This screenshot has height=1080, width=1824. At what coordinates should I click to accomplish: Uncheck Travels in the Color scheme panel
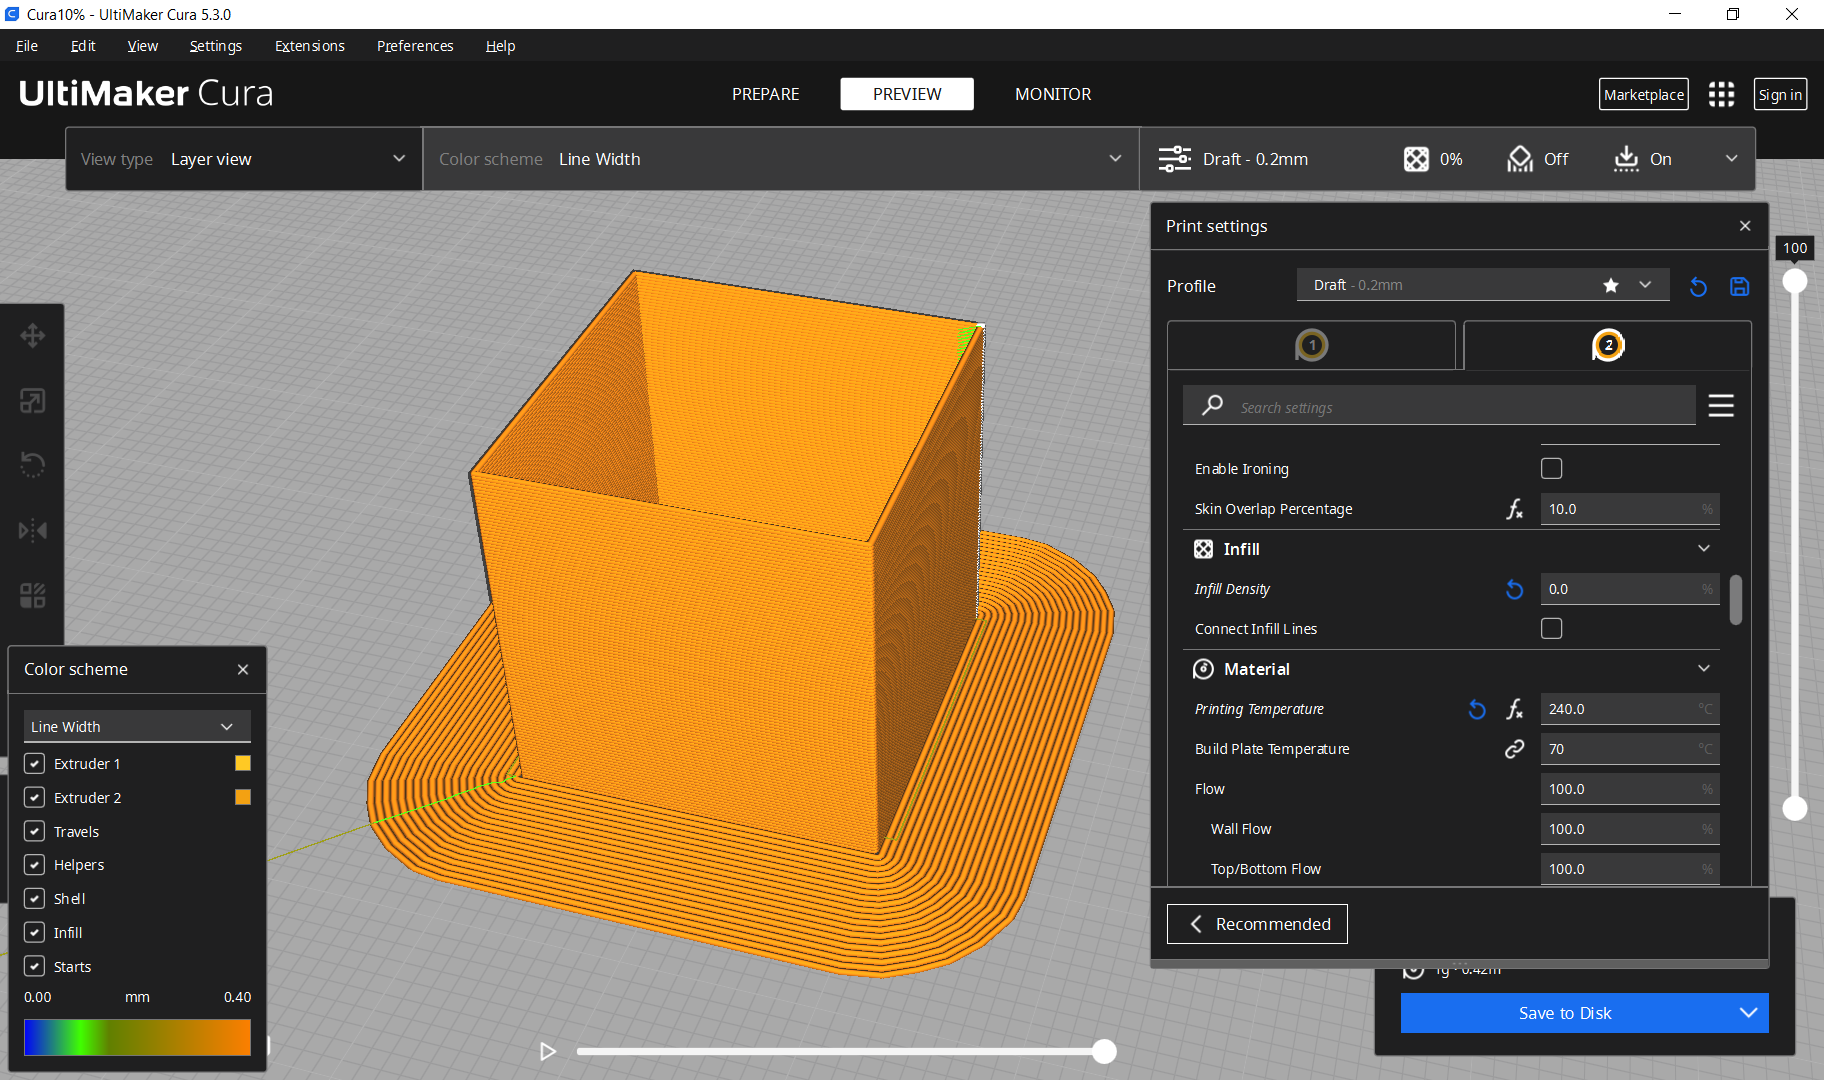click(x=35, y=831)
